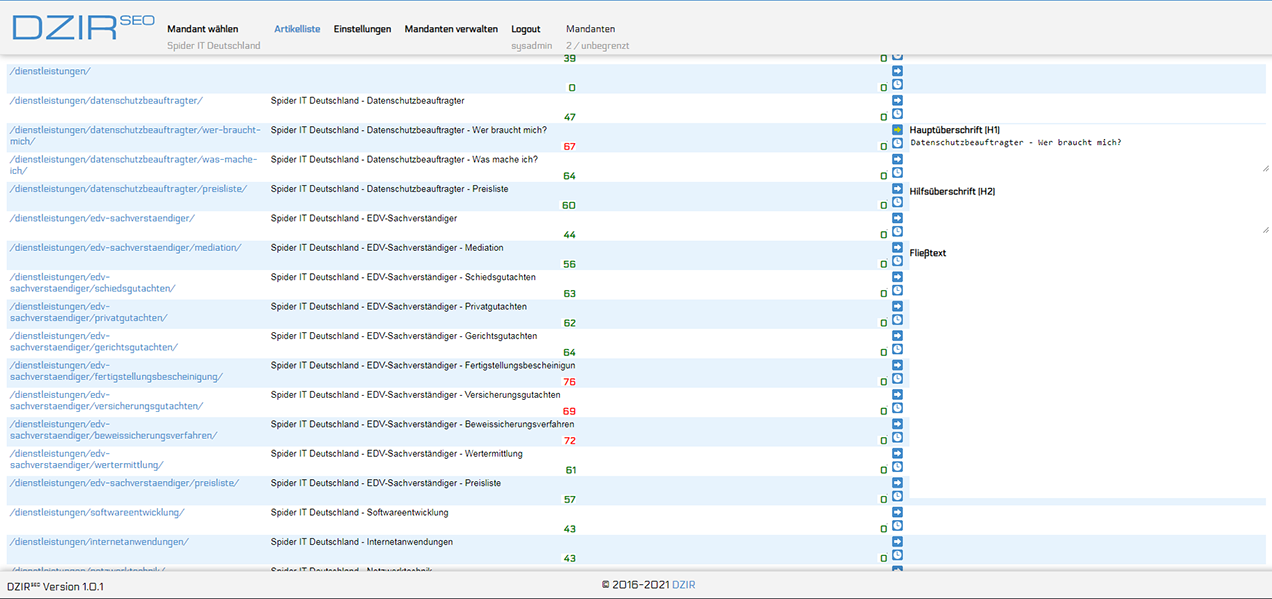The image size is (1272, 599).
Task: Click clock icon for Datenschutzbeauftragter row
Action: tap(897, 114)
